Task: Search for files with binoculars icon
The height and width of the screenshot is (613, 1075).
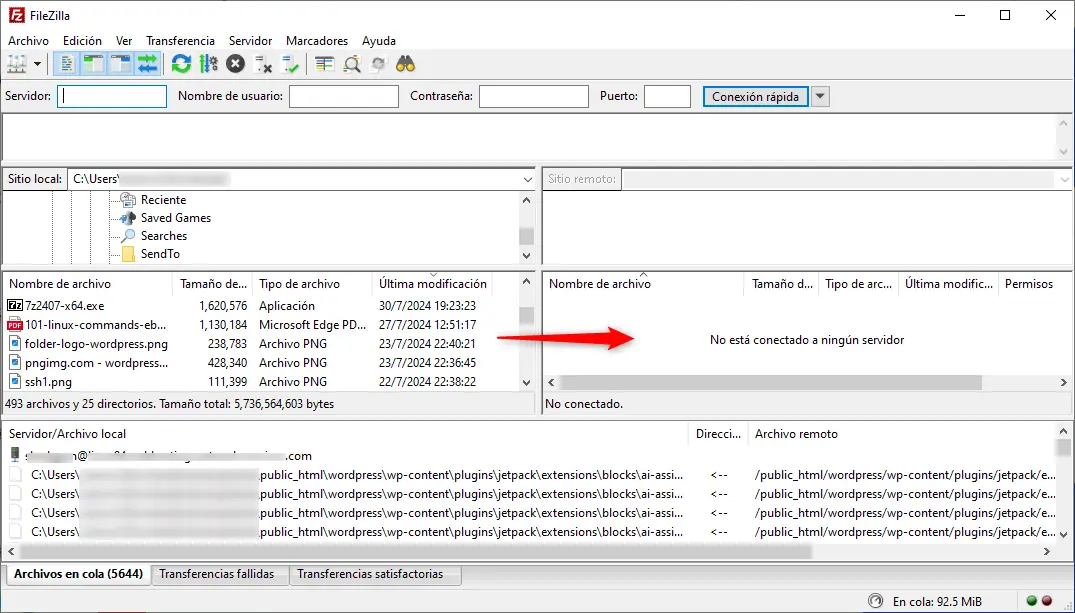Action: click(405, 64)
